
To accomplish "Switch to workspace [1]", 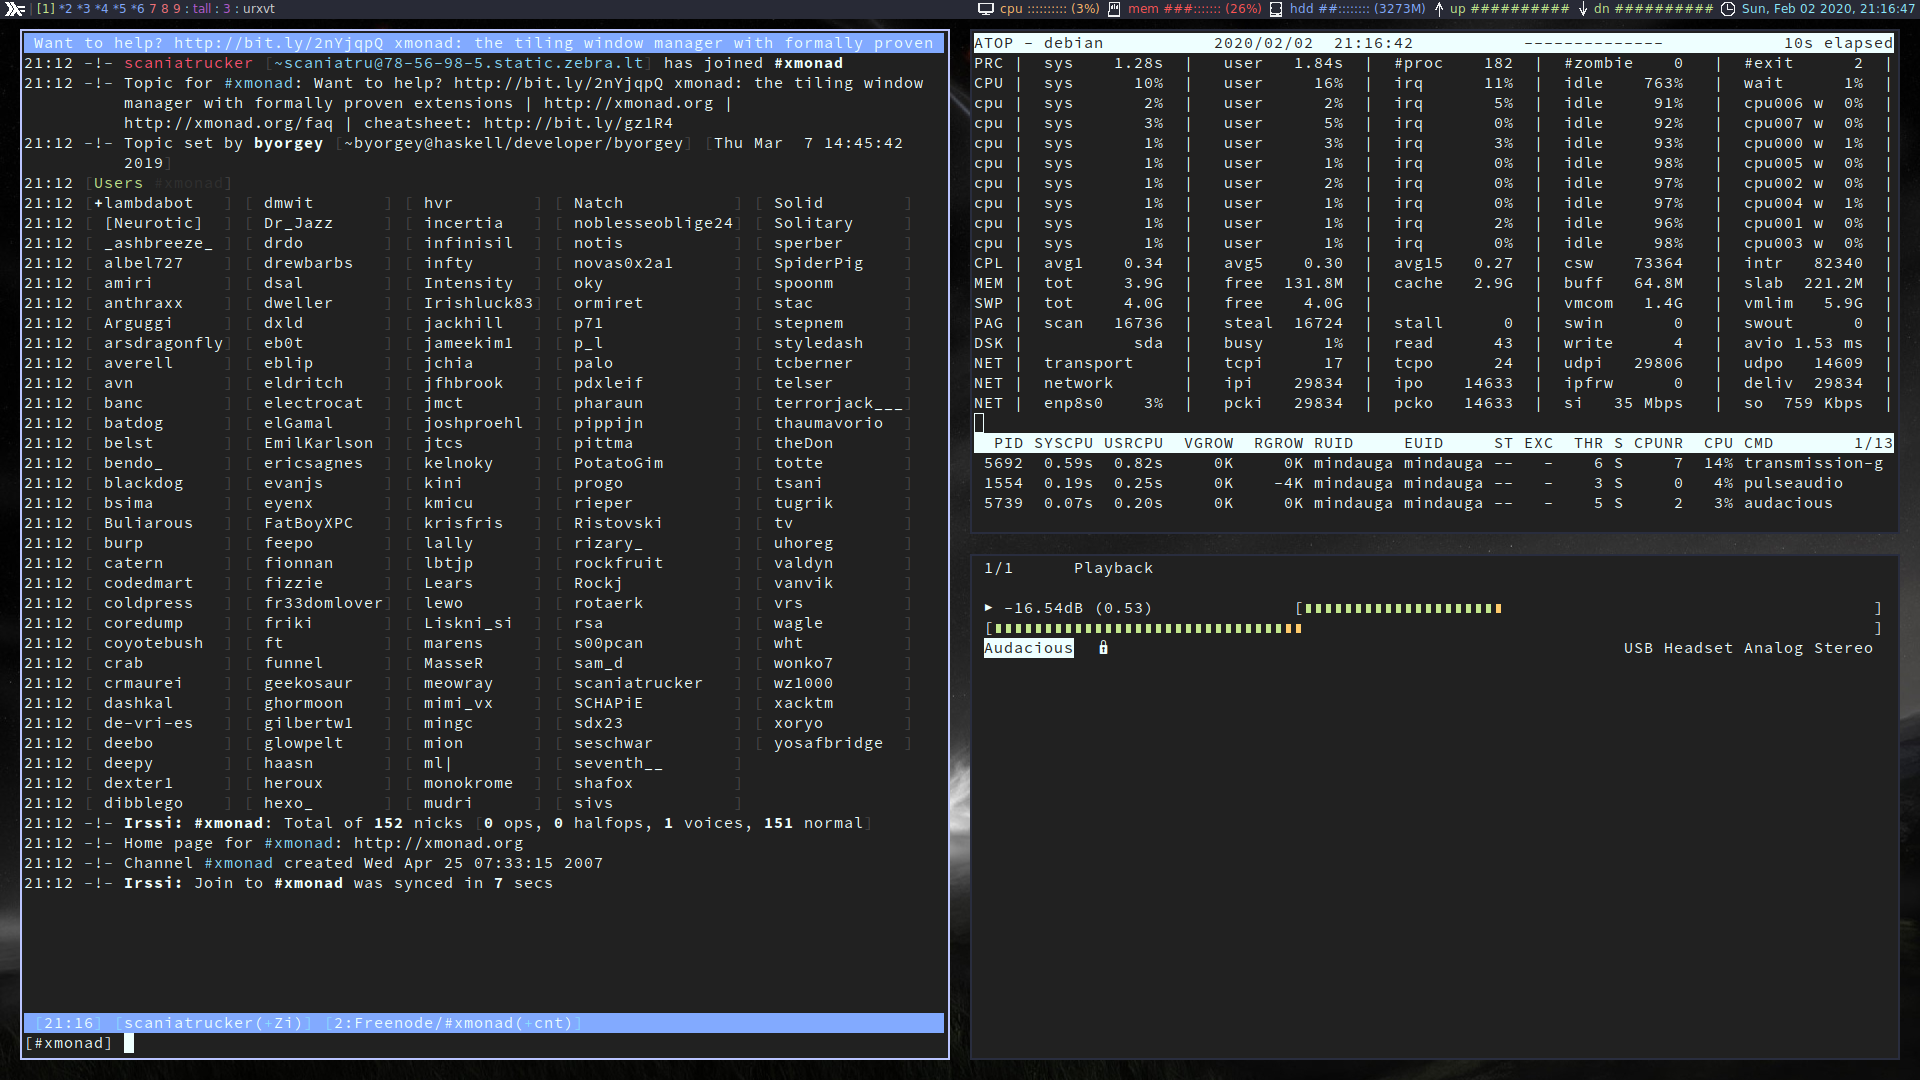I will pyautogui.click(x=46, y=9).
